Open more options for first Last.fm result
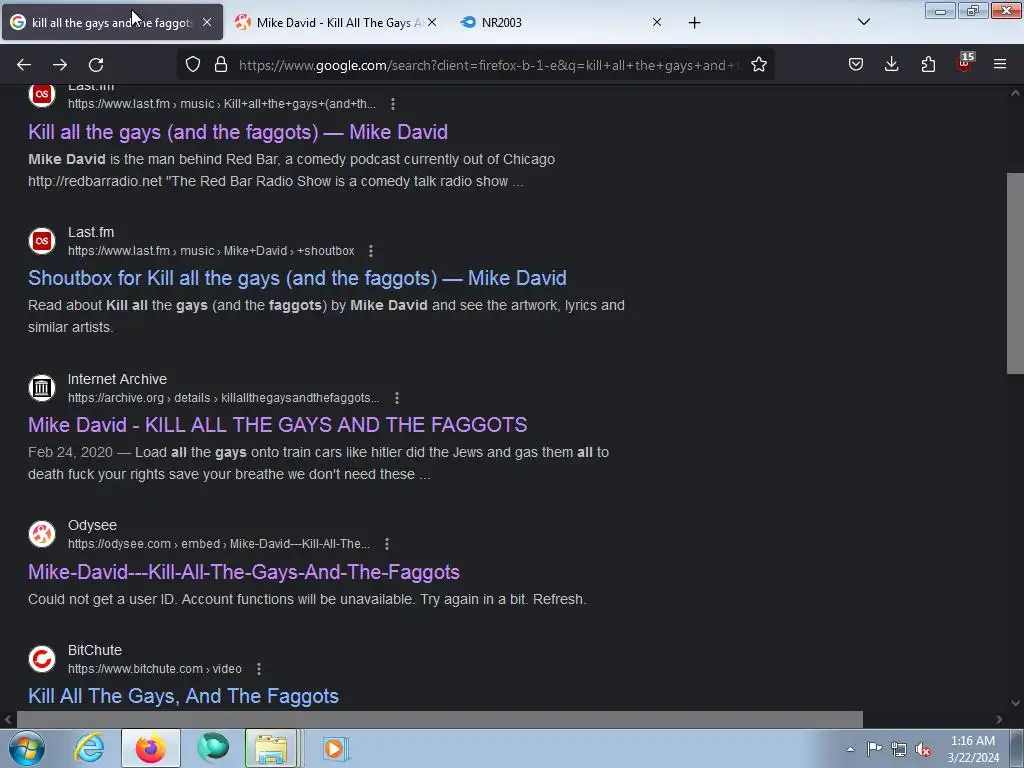1024x768 pixels. click(x=392, y=104)
